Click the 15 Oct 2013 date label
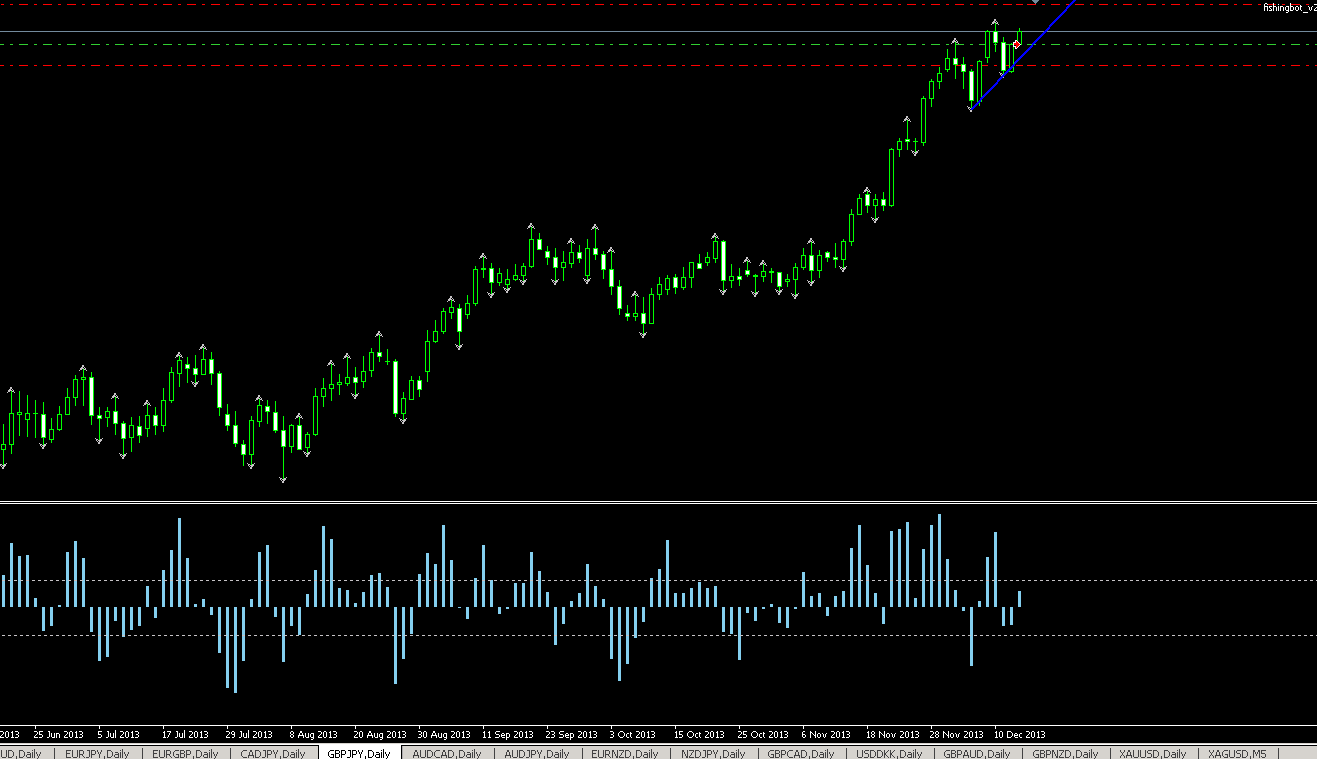This screenshot has height=759, width=1317. coord(698,733)
